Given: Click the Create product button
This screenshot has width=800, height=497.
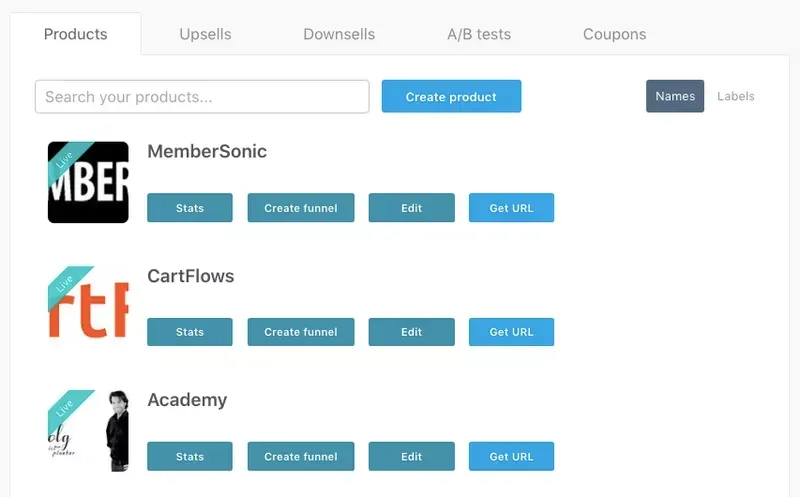Looking at the screenshot, I should [x=452, y=96].
